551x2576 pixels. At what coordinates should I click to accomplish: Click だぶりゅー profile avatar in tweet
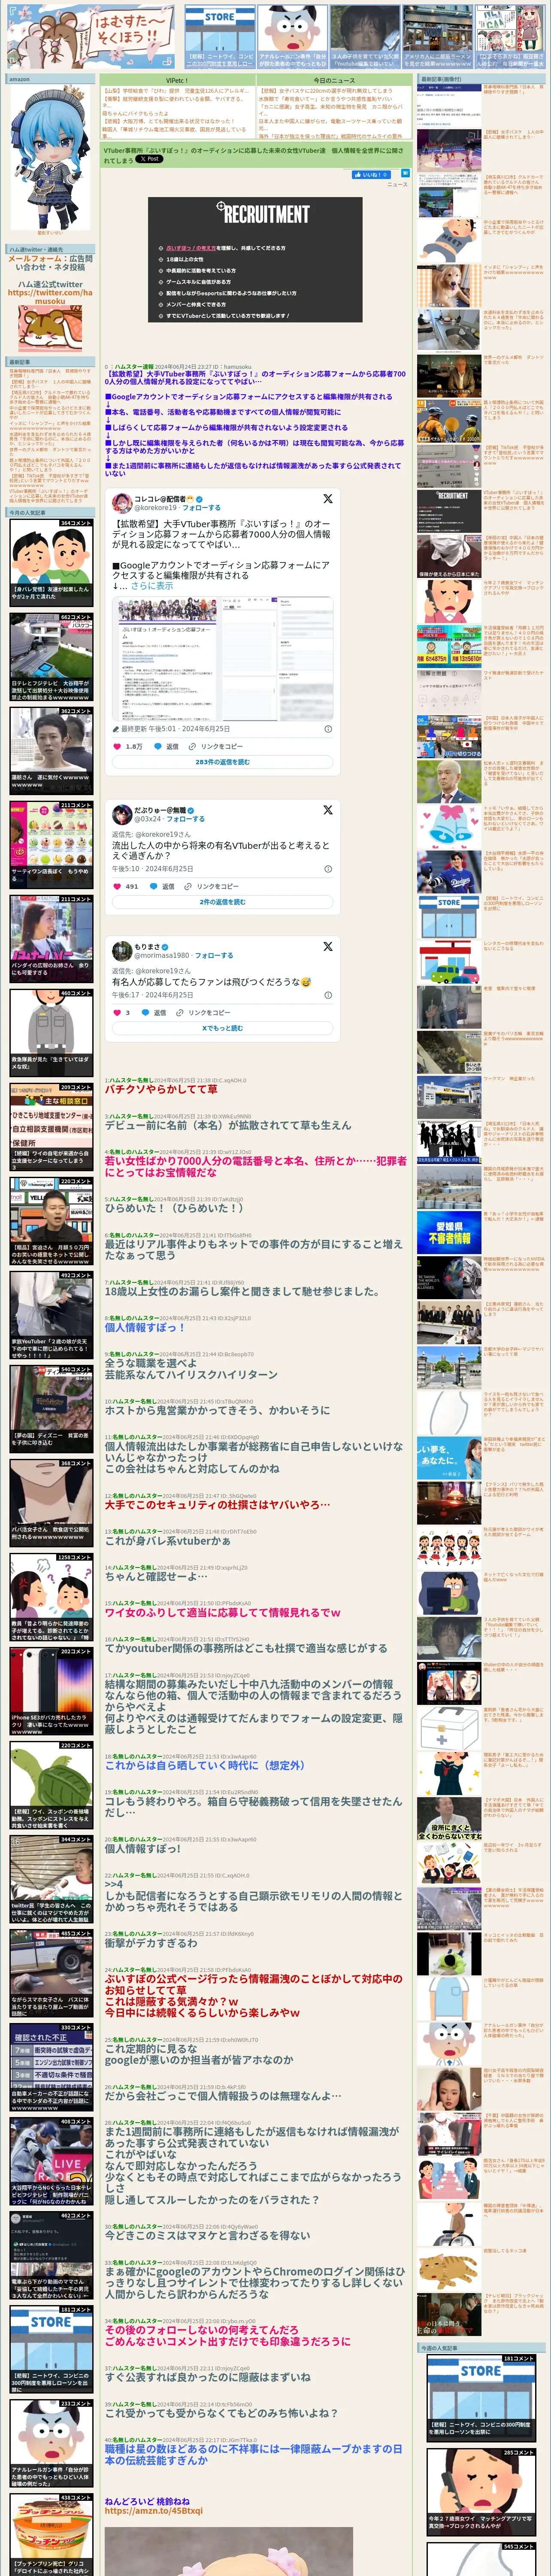tap(122, 814)
